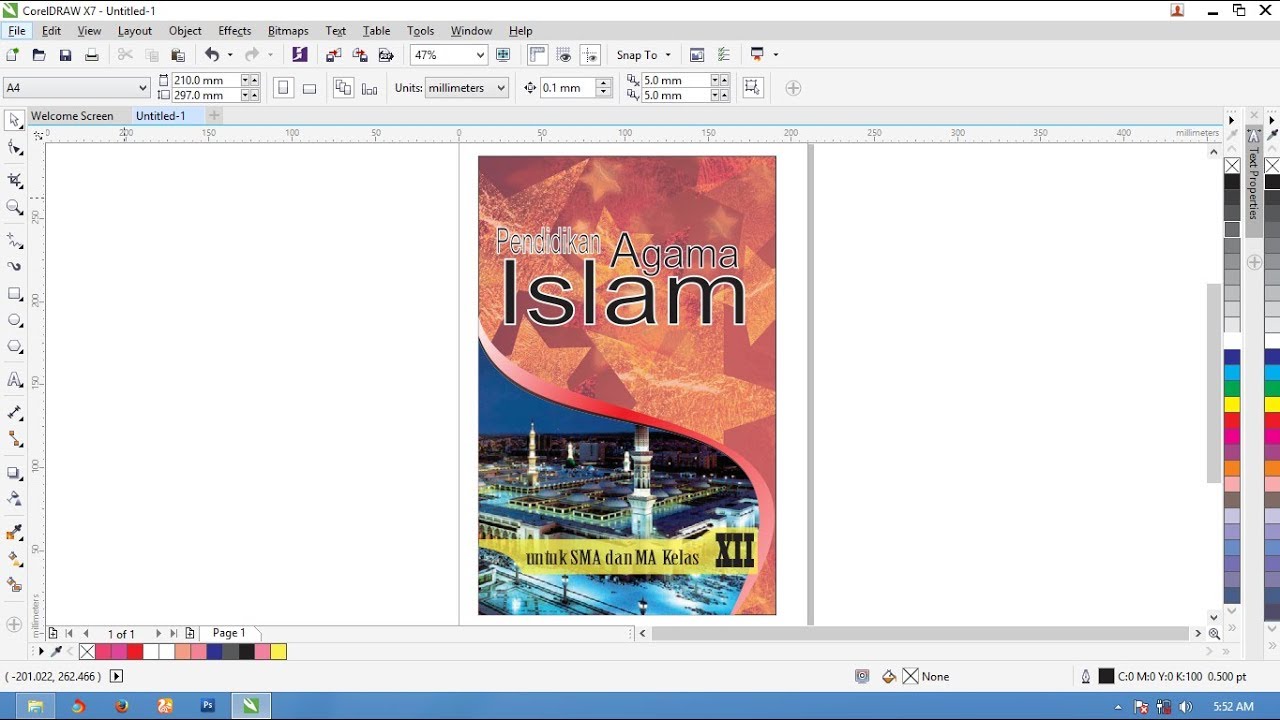
Task: Pick the yellow swatch in document palette
Action: coord(279,652)
